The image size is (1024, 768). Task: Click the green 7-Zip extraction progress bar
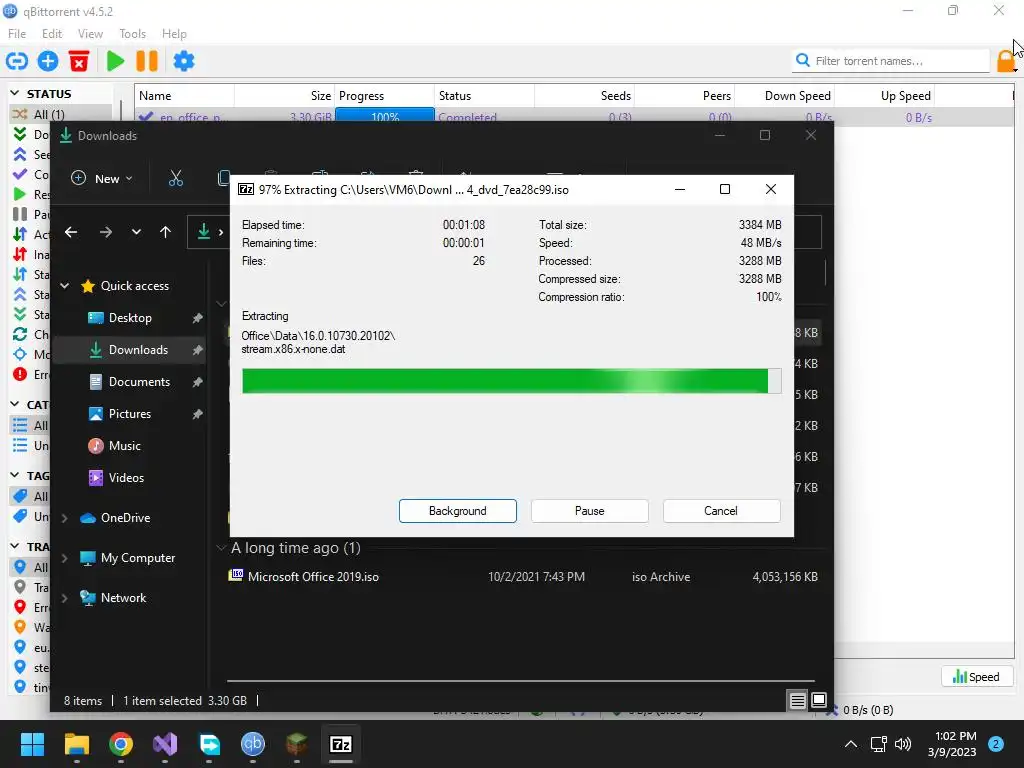pos(511,381)
